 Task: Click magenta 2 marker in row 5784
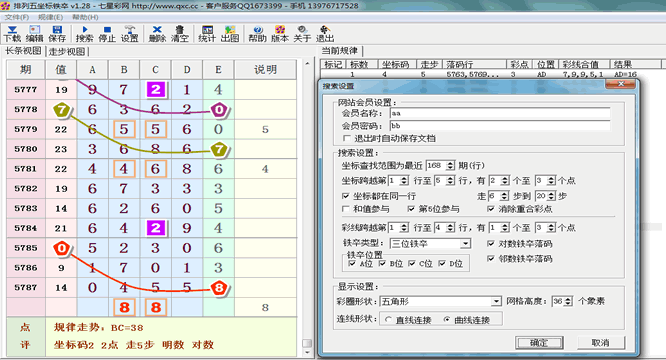click(155, 228)
